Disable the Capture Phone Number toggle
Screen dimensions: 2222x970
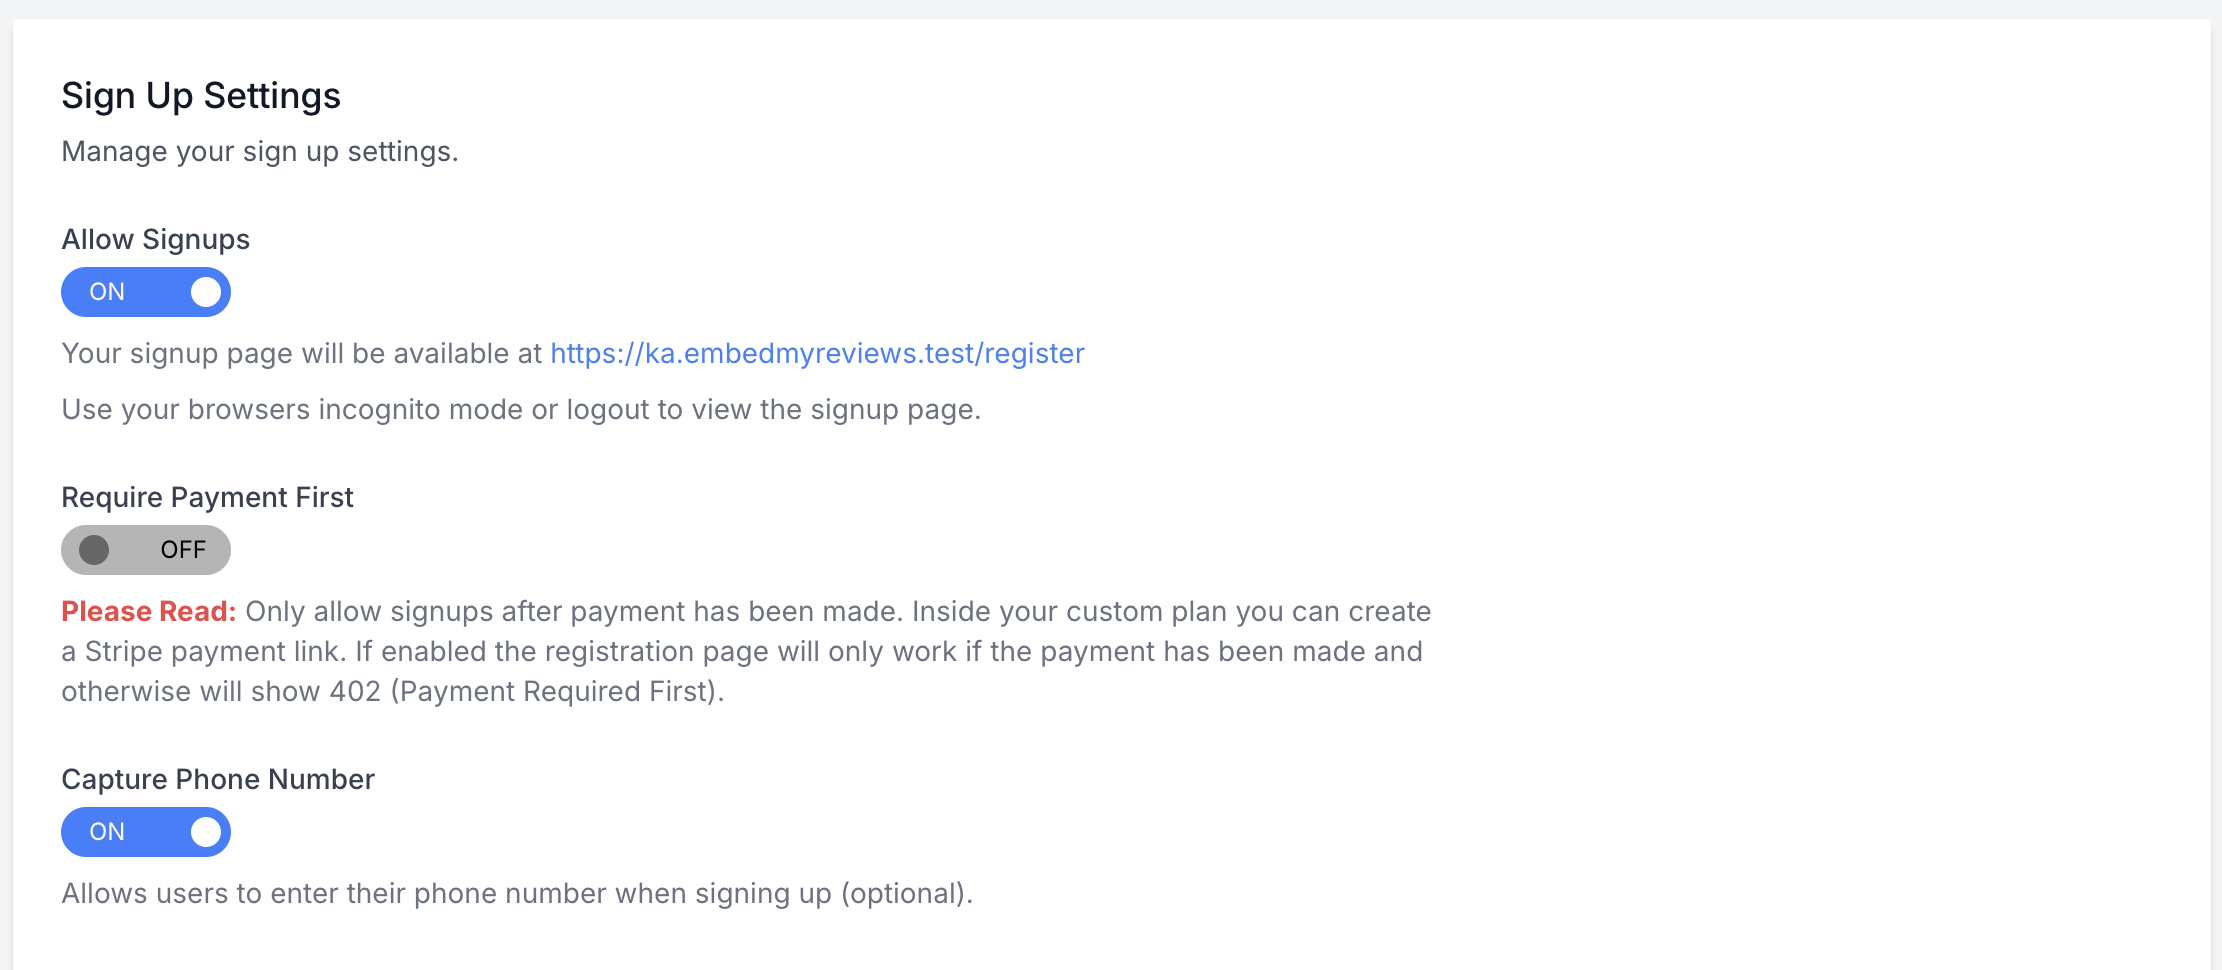(146, 832)
